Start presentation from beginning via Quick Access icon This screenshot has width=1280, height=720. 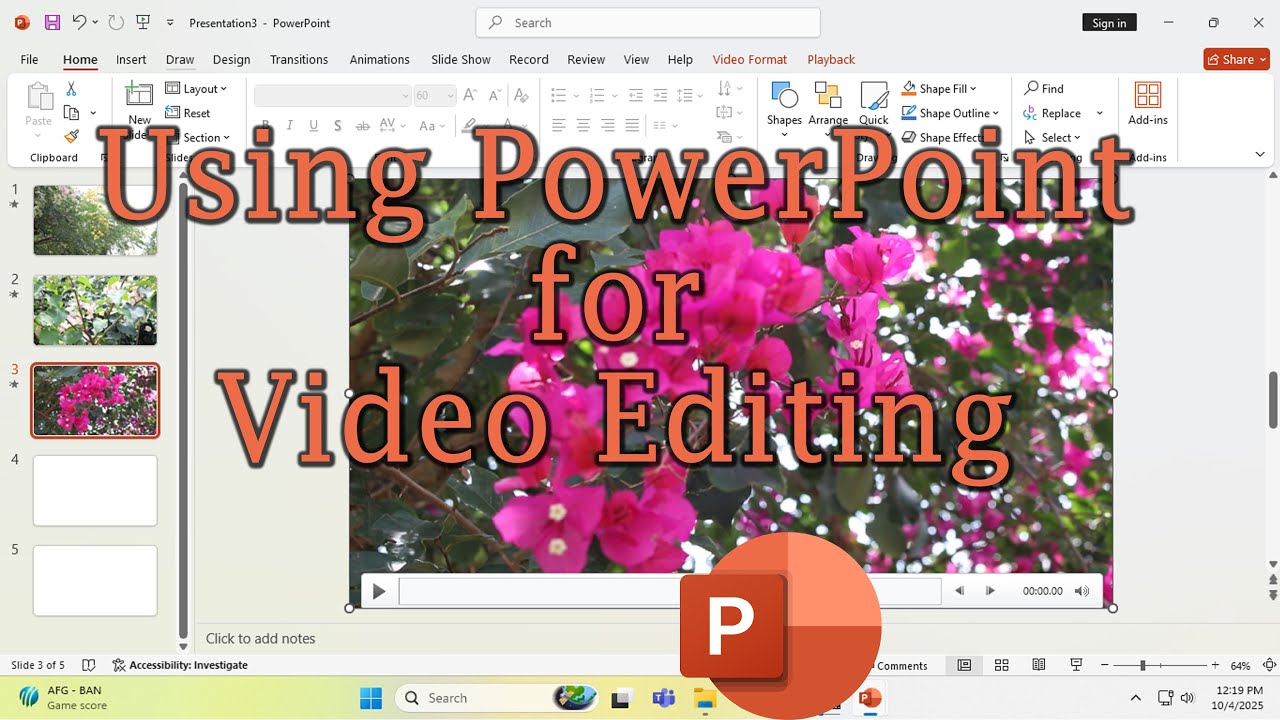point(143,22)
